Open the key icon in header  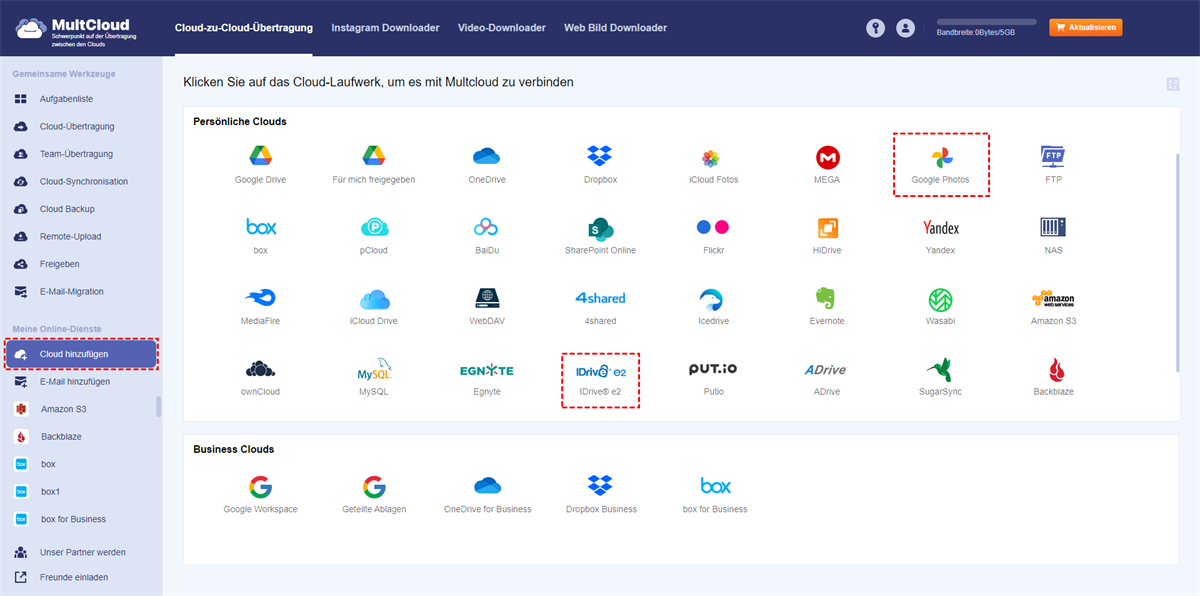(875, 28)
